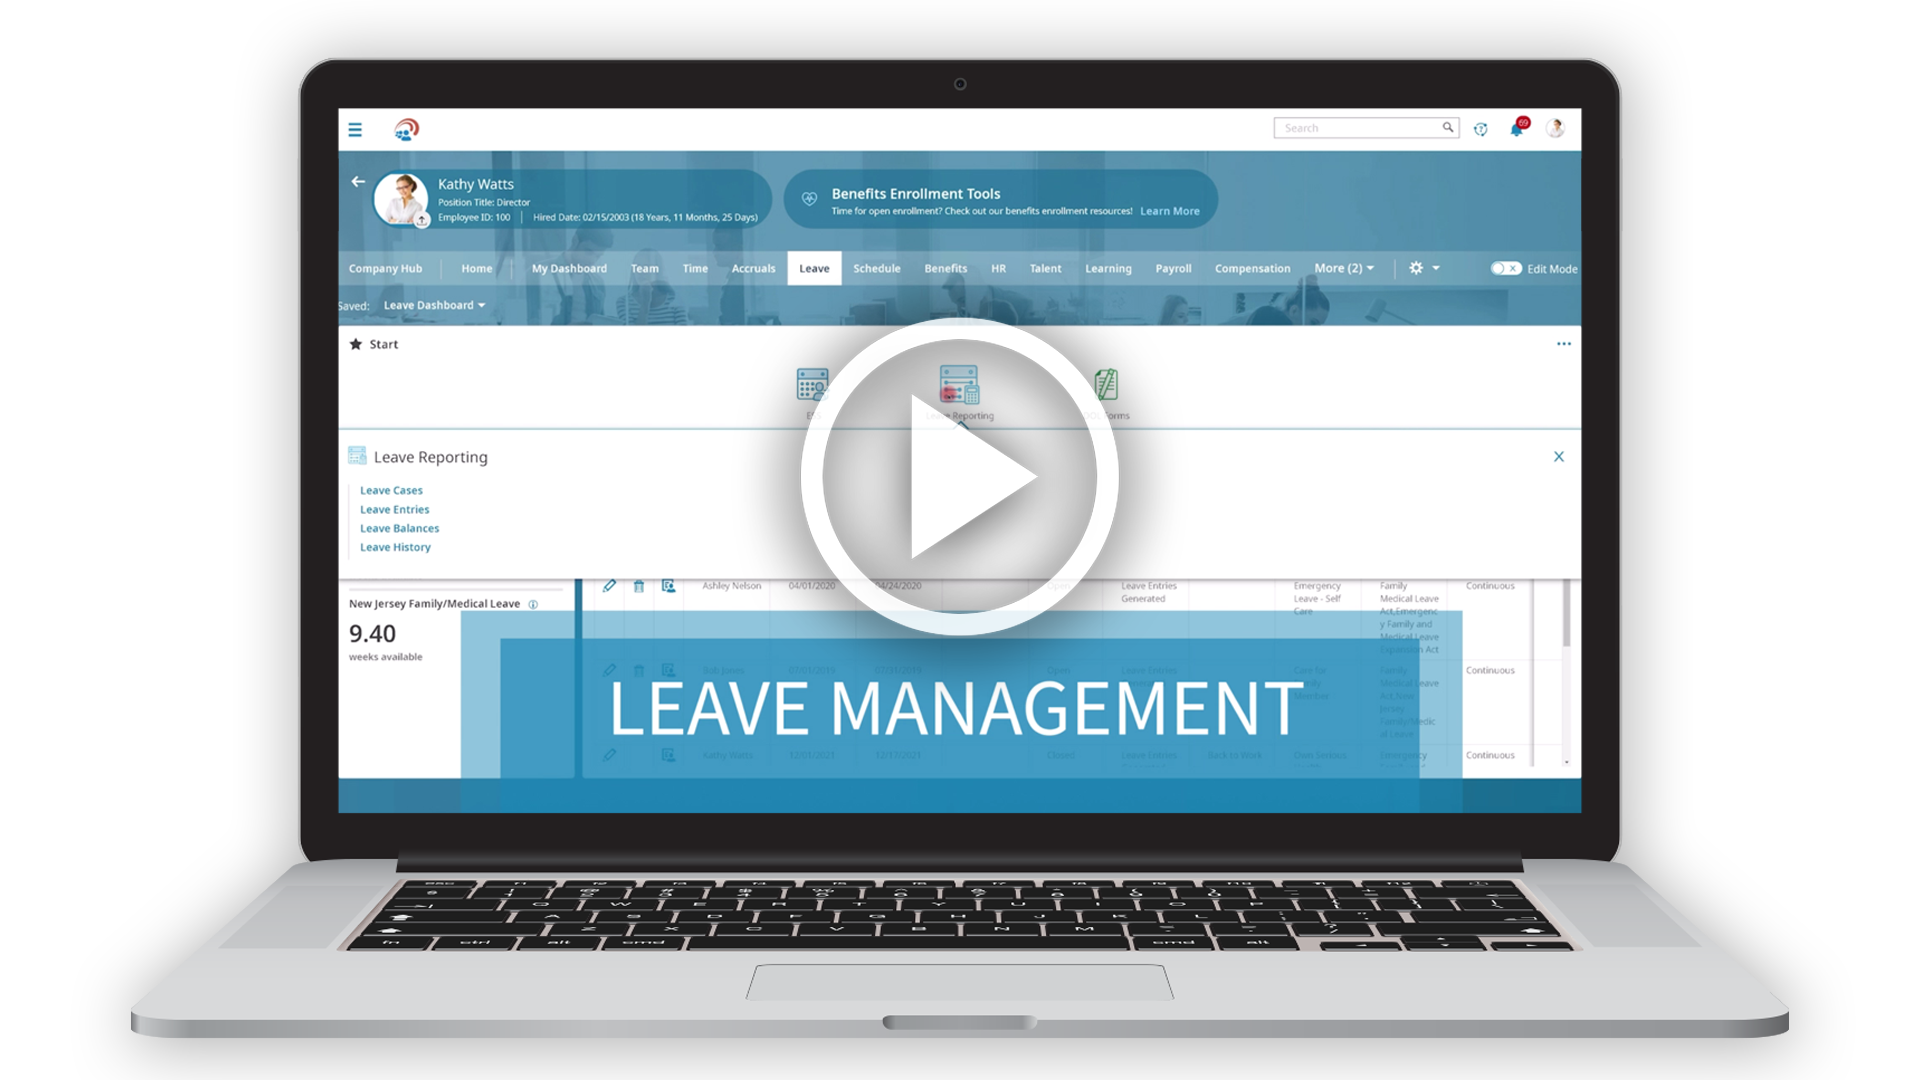Click the settings gear dropdown in toolbar
Image resolution: width=1920 pixels, height=1080 pixels.
(1424, 268)
